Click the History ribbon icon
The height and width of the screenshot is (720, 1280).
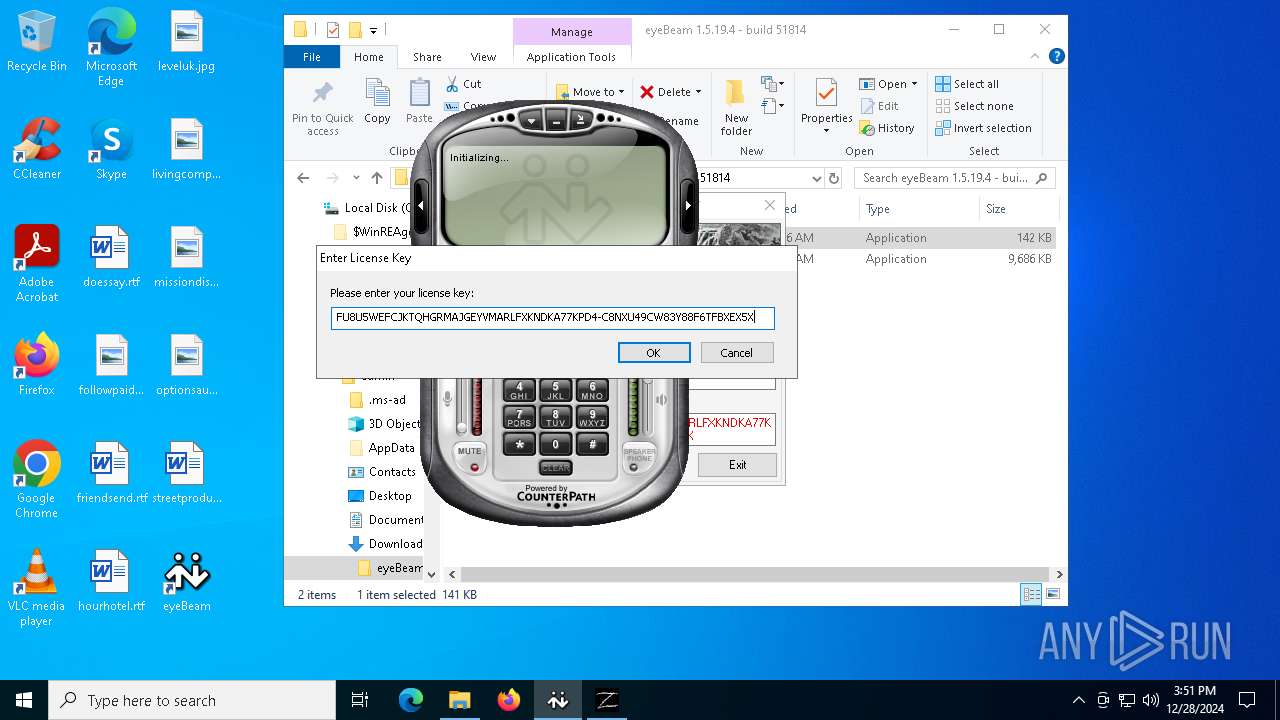tap(886, 128)
